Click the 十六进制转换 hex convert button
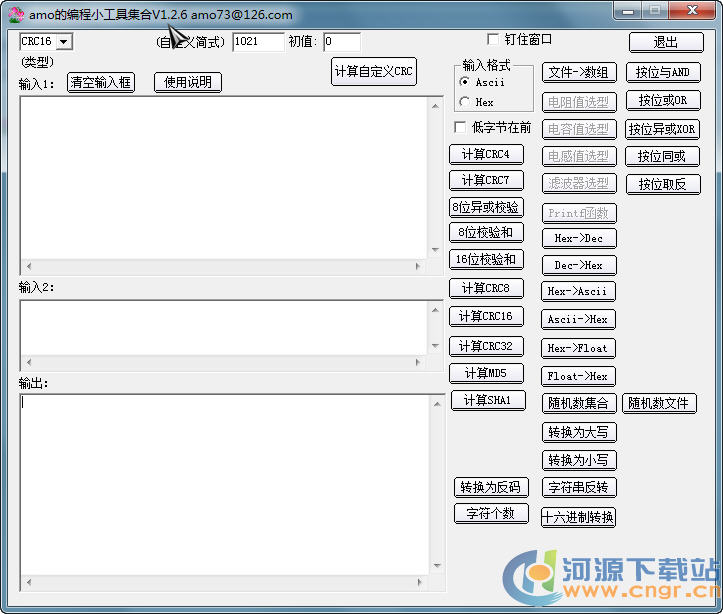723x614 pixels. coord(578,517)
